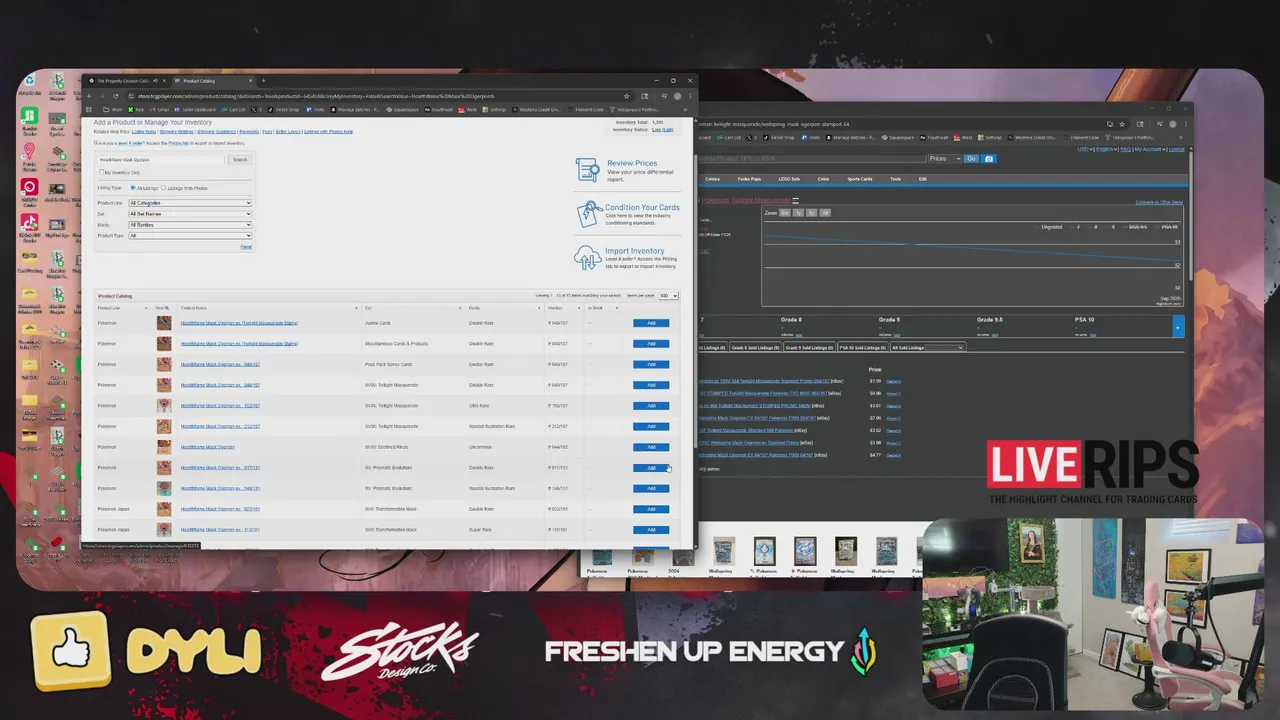Sort by the Product Name column arrow
Image resolution: width=1280 pixels, height=720 pixels.
[356, 308]
